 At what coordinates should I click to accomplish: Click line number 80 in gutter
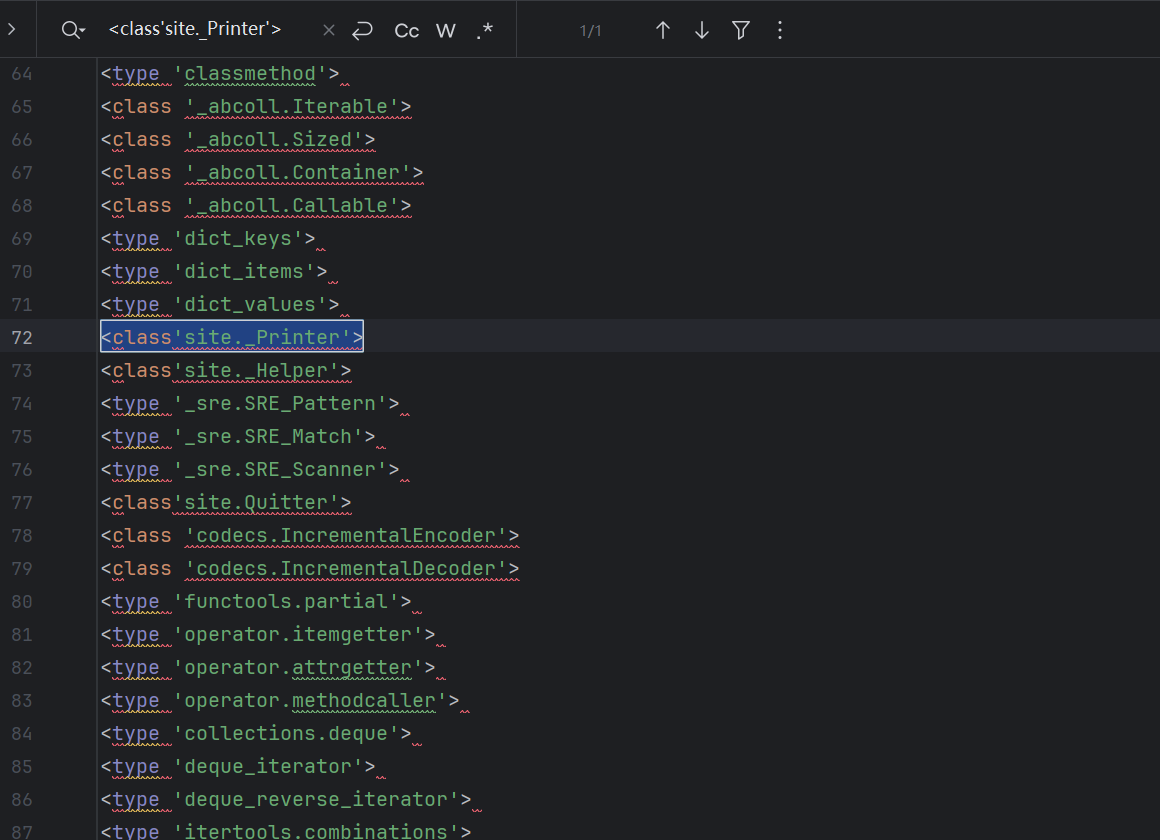pyautogui.click(x=22, y=602)
